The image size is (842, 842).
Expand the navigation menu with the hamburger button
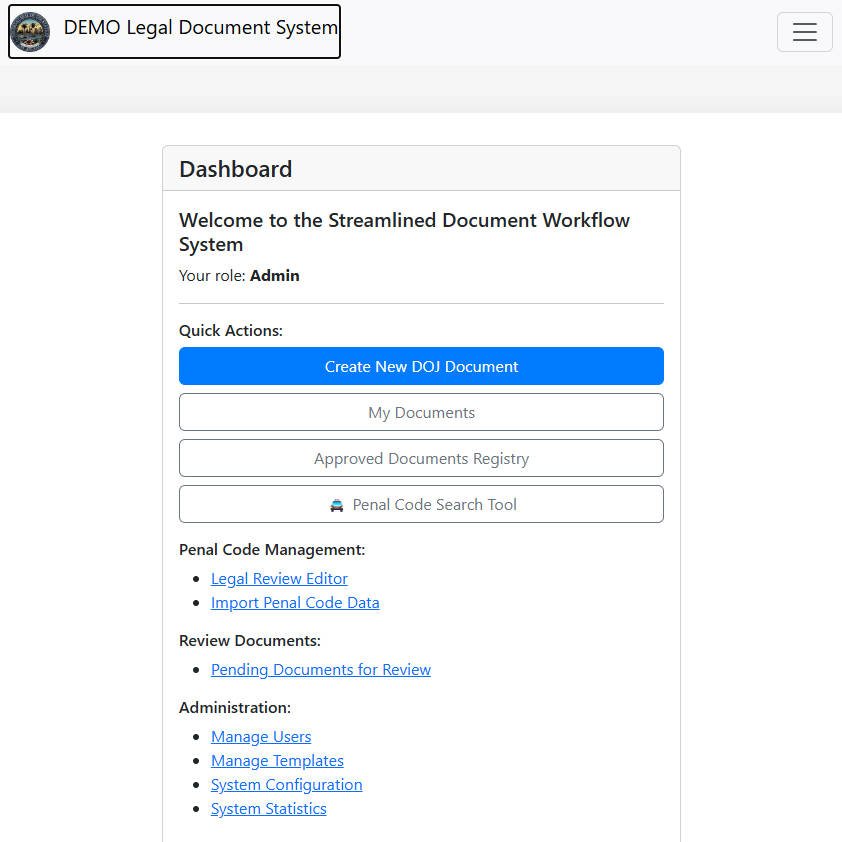point(804,31)
